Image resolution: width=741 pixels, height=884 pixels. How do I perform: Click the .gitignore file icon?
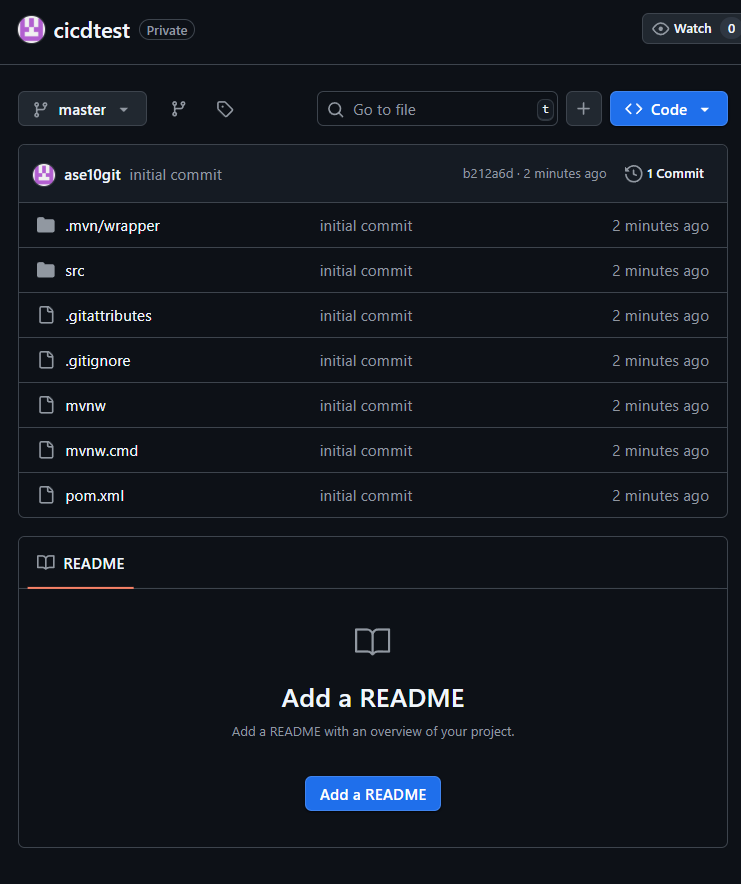pos(46,360)
